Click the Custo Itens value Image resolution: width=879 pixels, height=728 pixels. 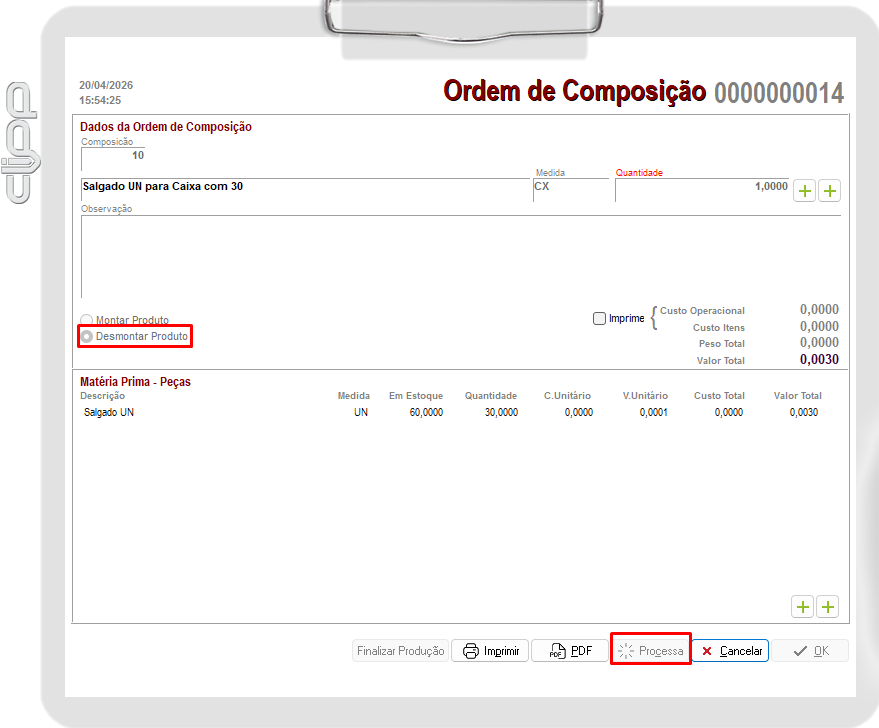pyautogui.click(x=819, y=327)
